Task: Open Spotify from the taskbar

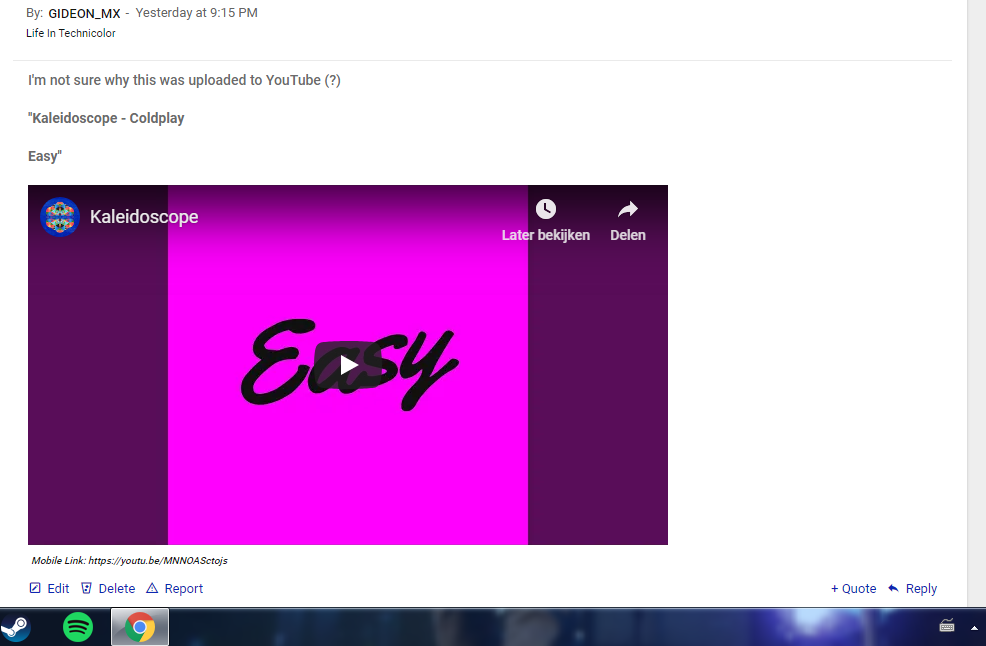Action: (x=78, y=627)
